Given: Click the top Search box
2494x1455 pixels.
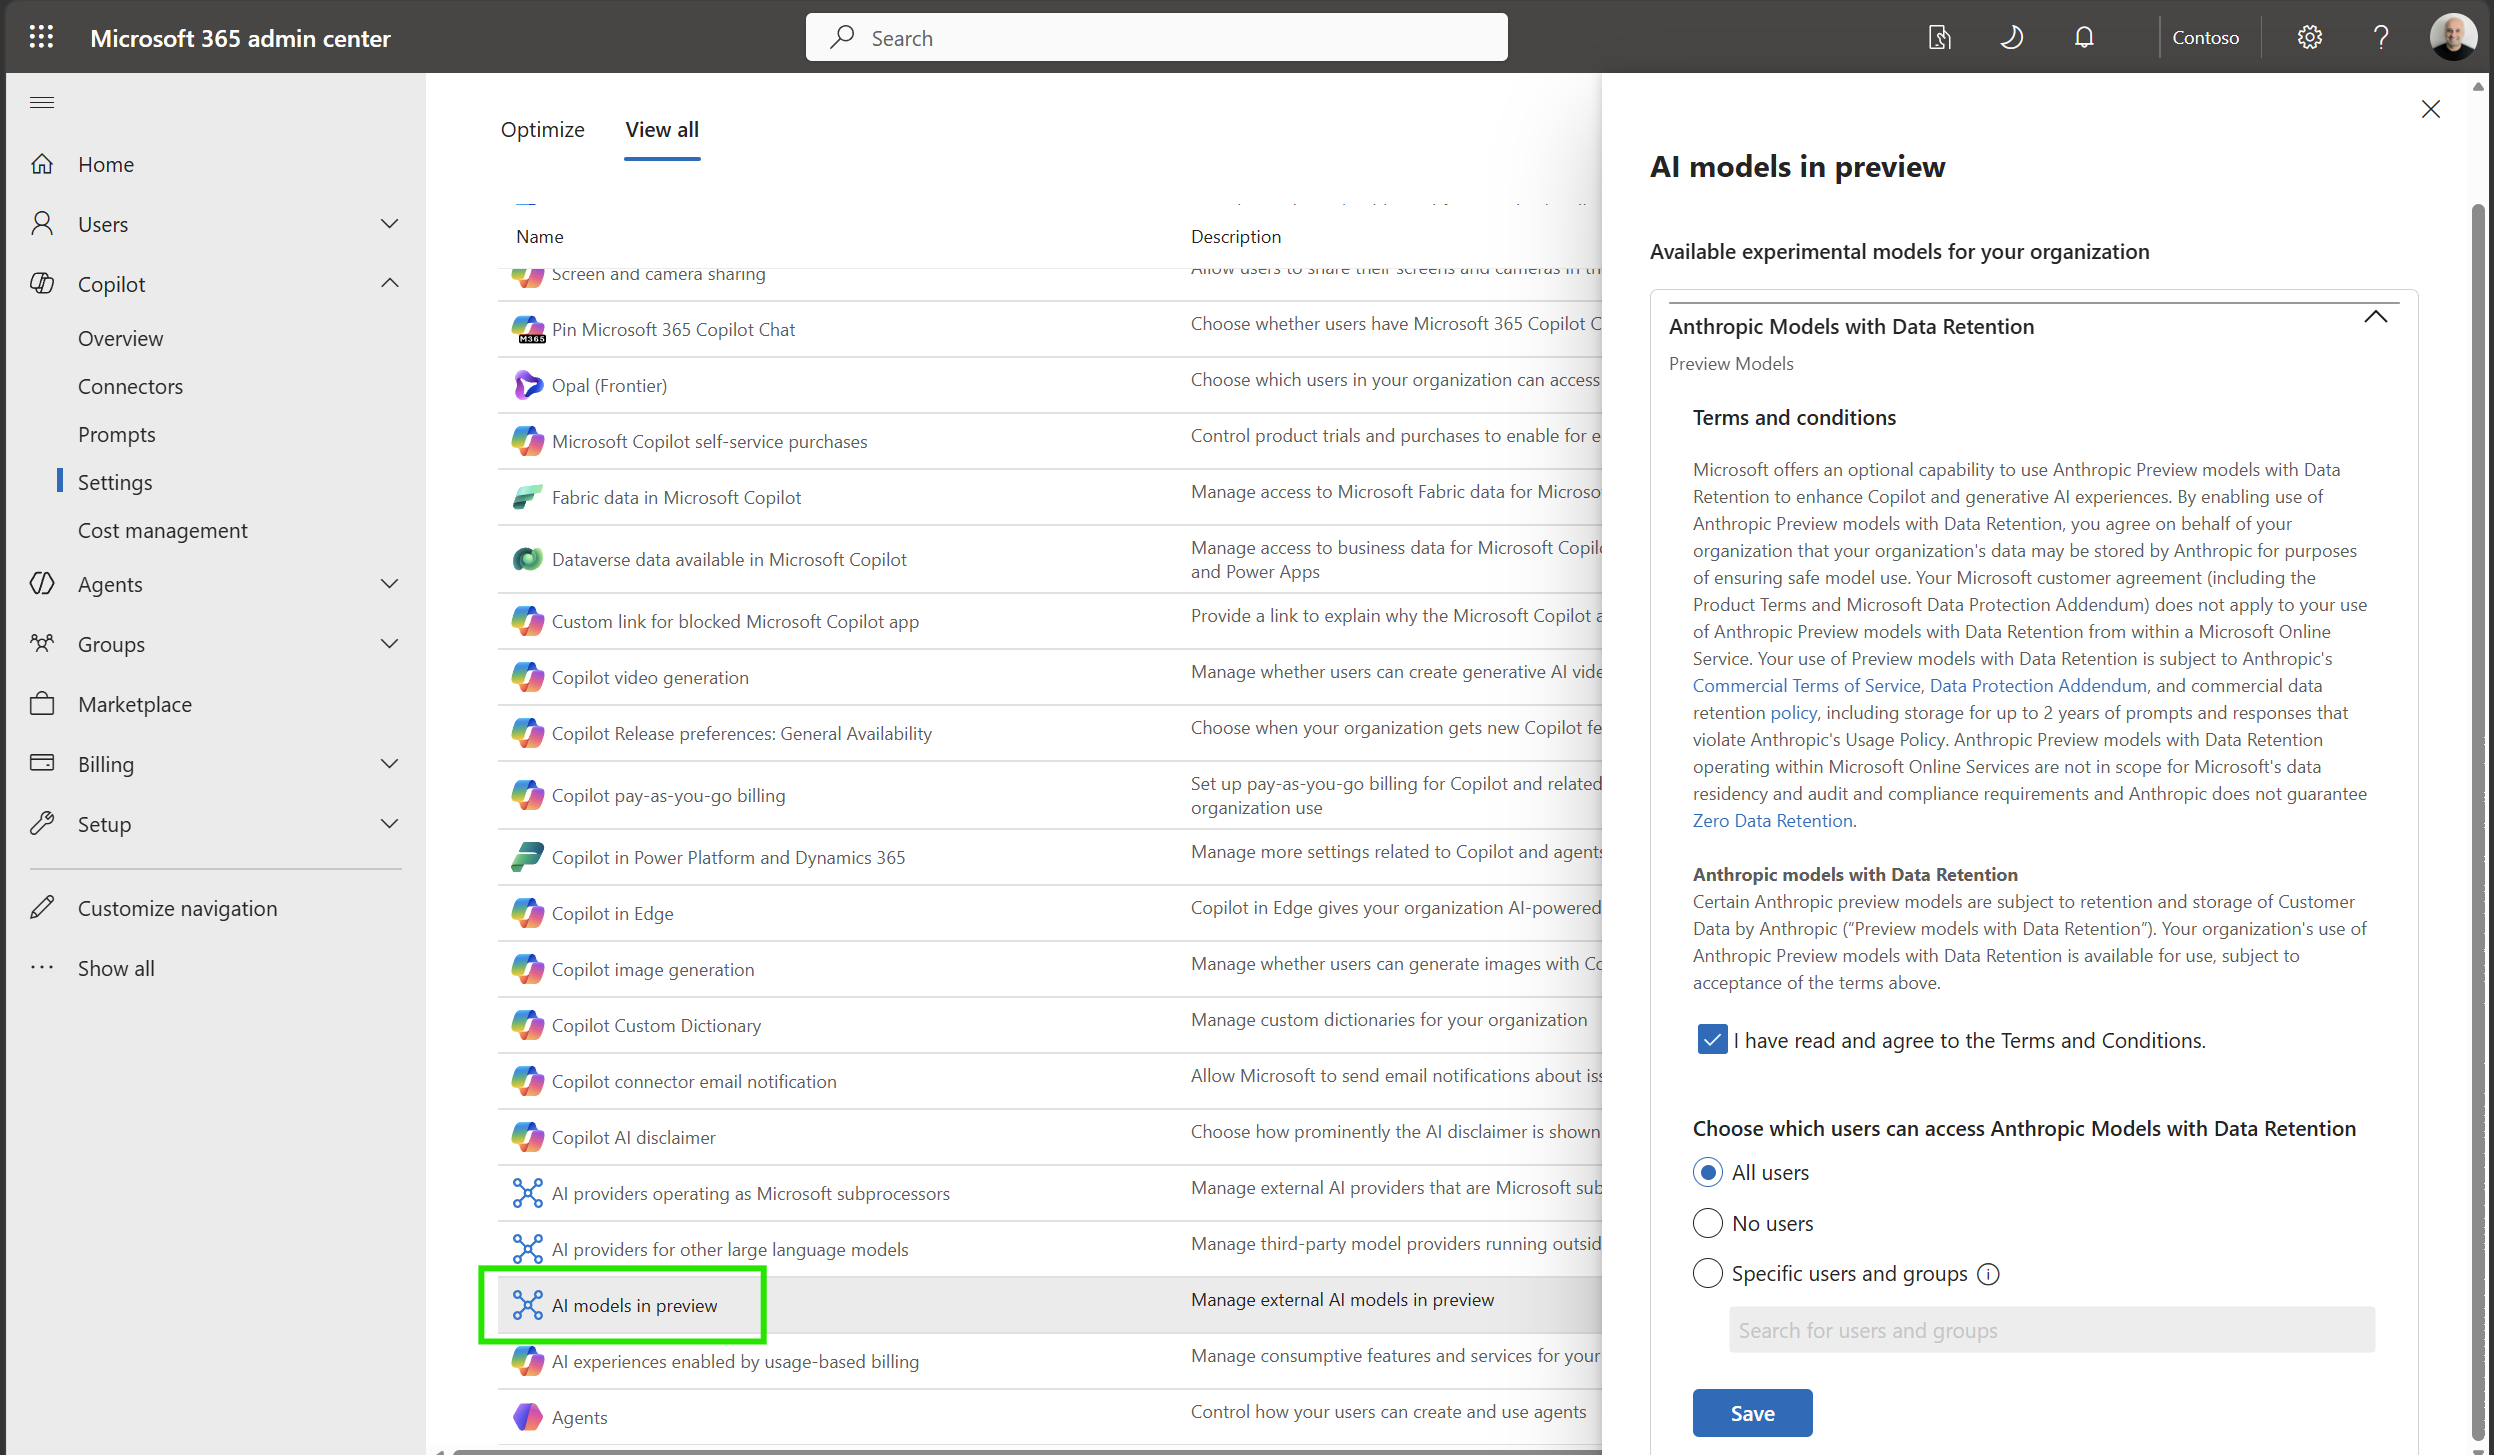Looking at the screenshot, I should pos(1156,38).
